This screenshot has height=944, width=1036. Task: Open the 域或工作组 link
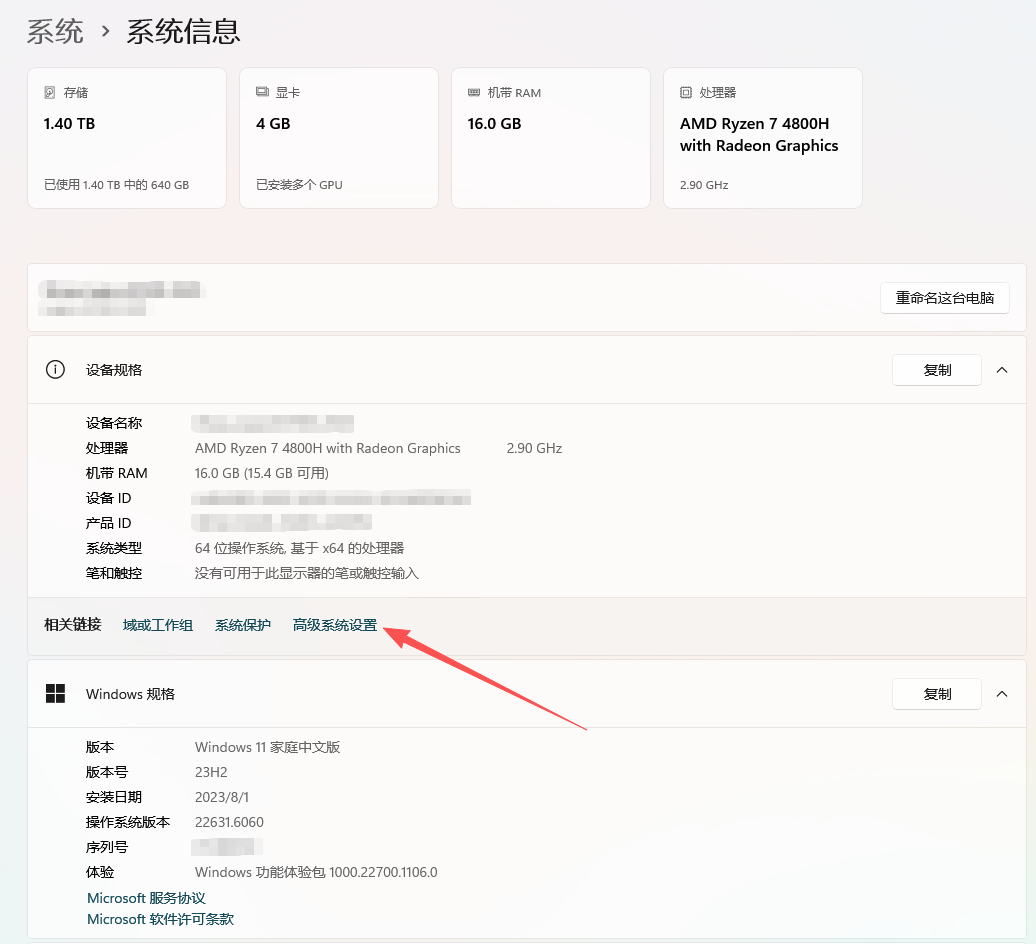click(x=157, y=624)
